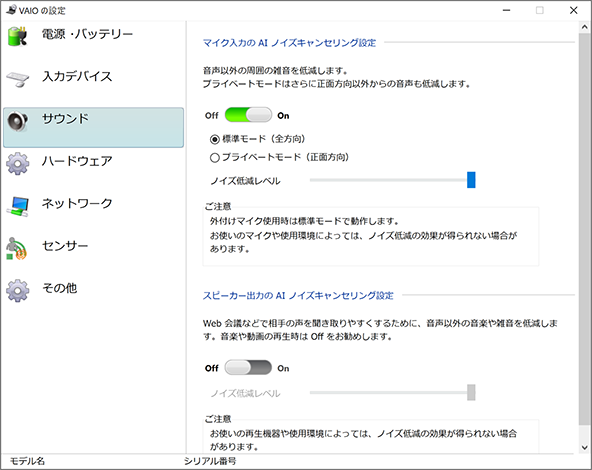Click the 音声以外の周囲の雑音を低減します description
Screen dimensions: 592x470
tap(275, 71)
